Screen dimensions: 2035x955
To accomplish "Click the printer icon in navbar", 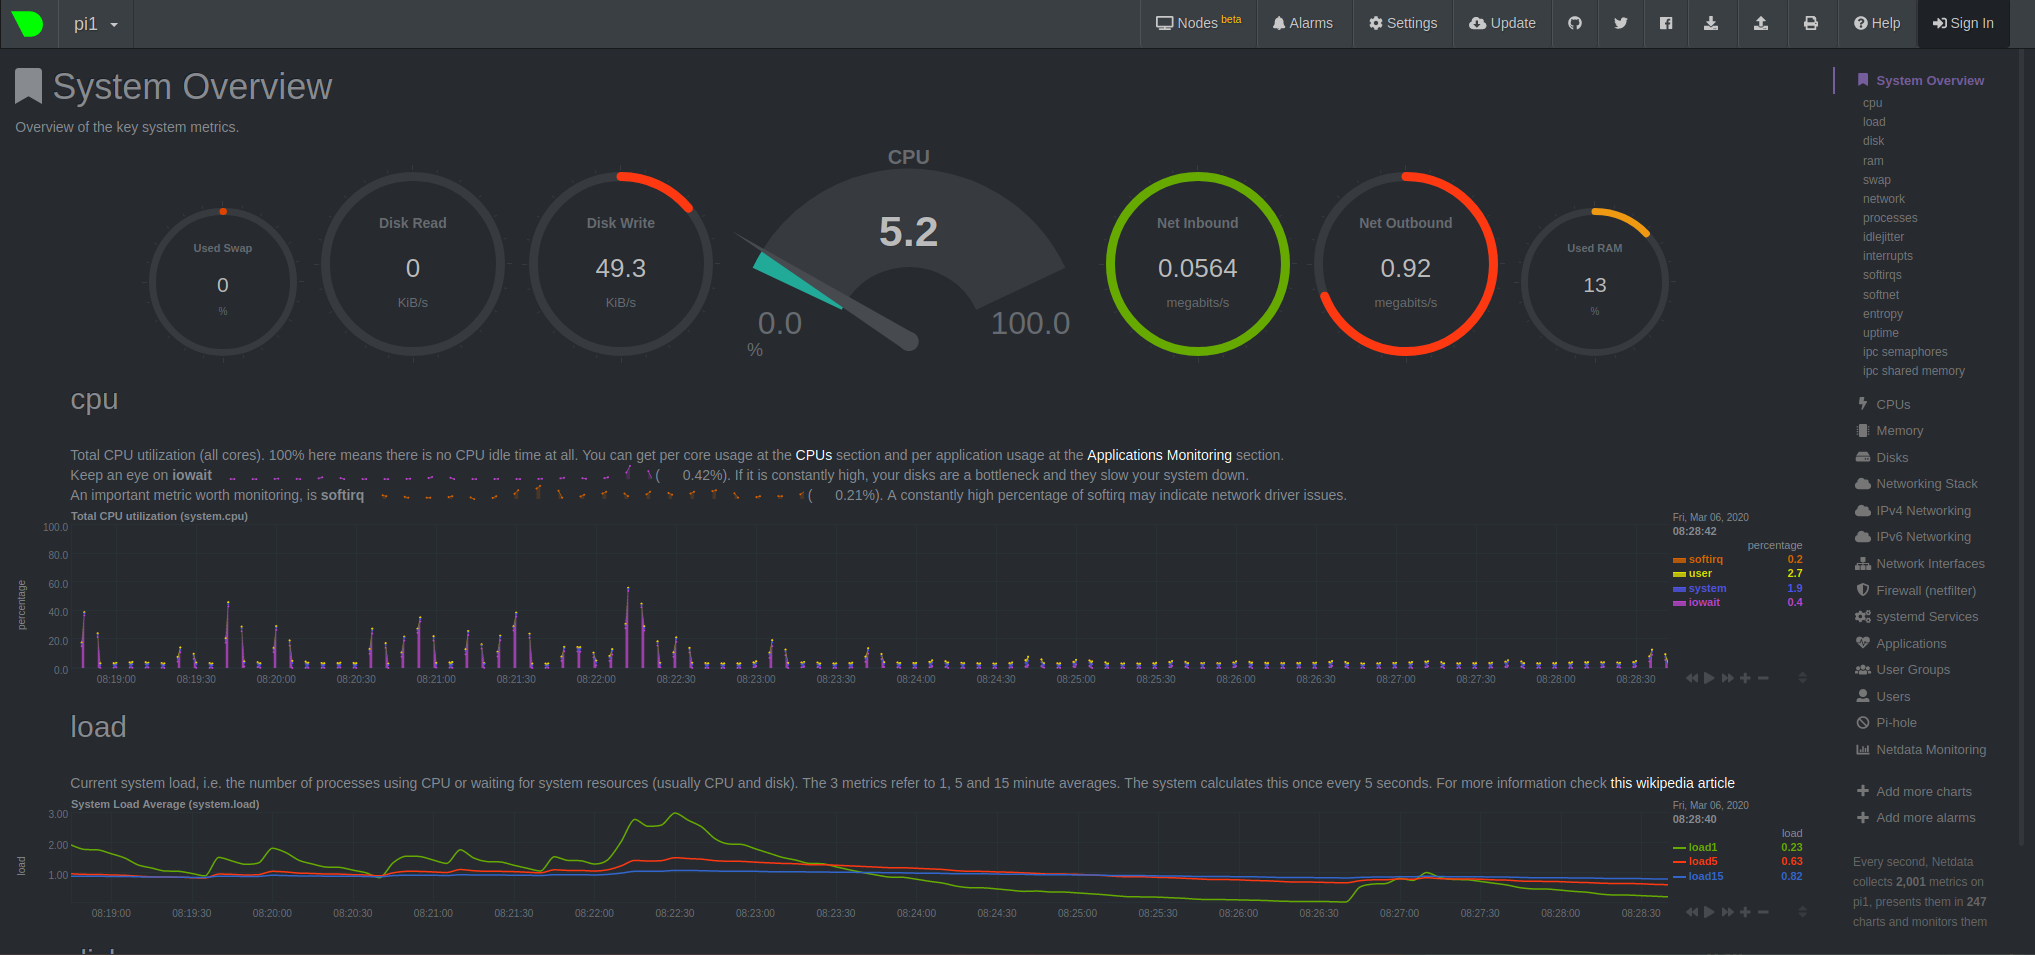I will click(1810, 23).
